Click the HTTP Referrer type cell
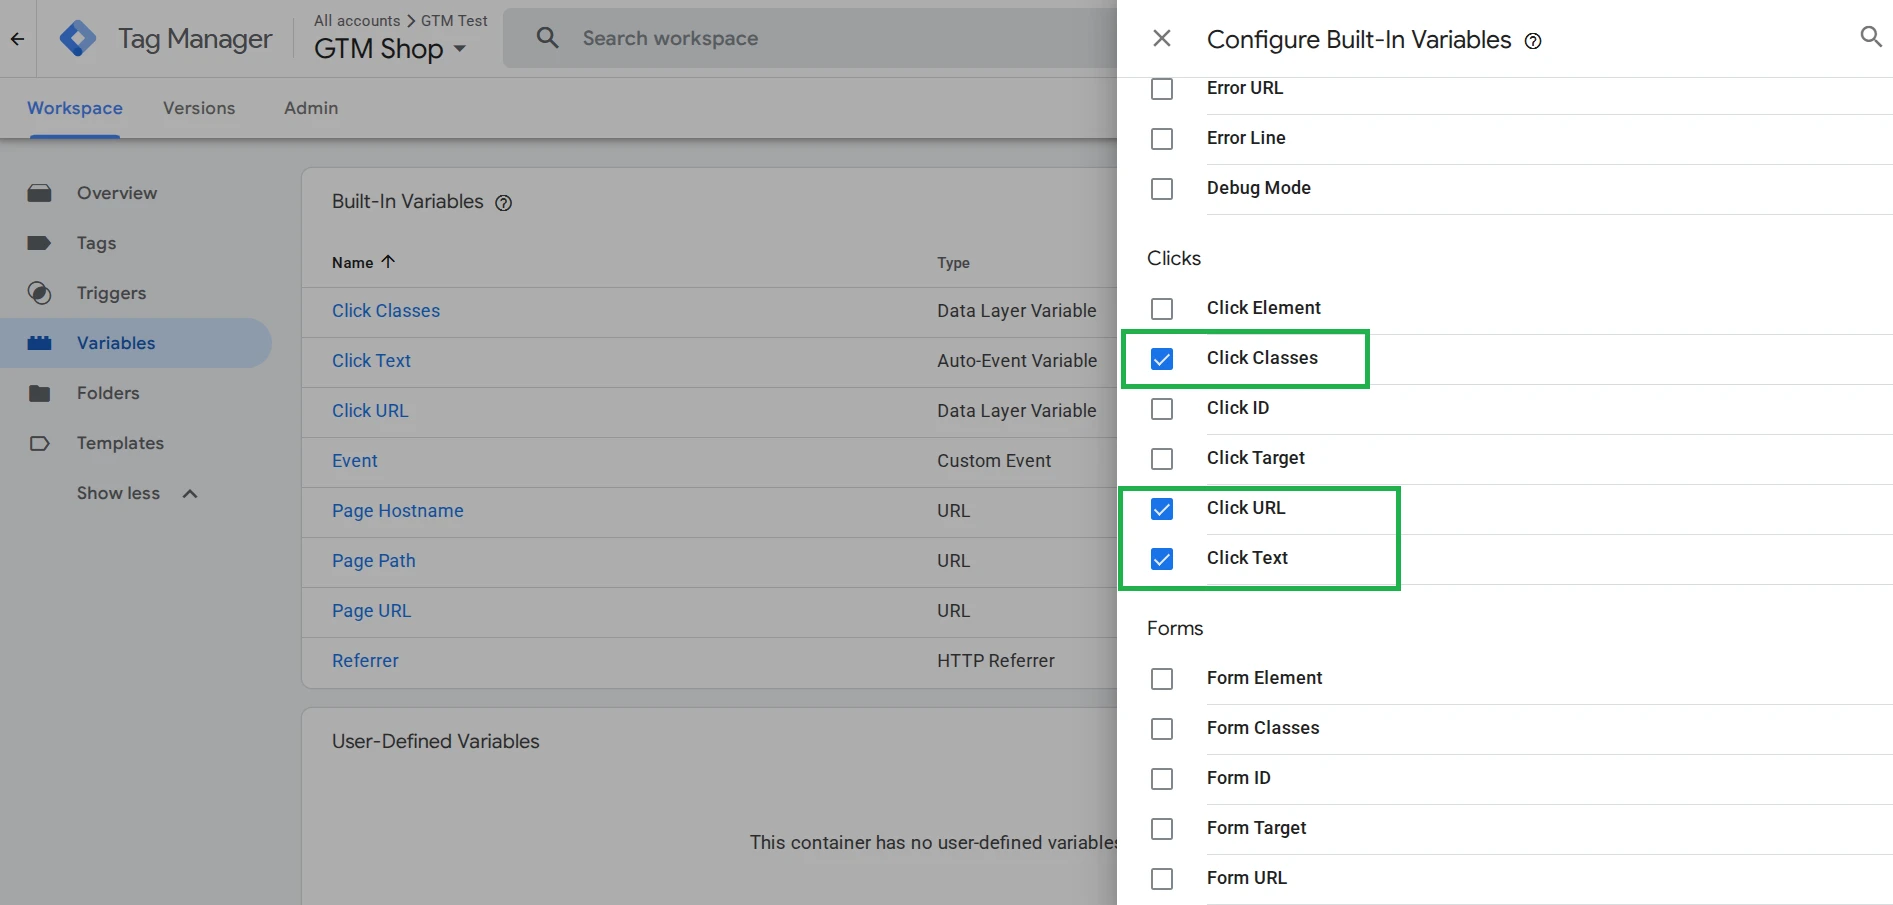This screenshot has width=1893, height=905. tap(996, 661)
